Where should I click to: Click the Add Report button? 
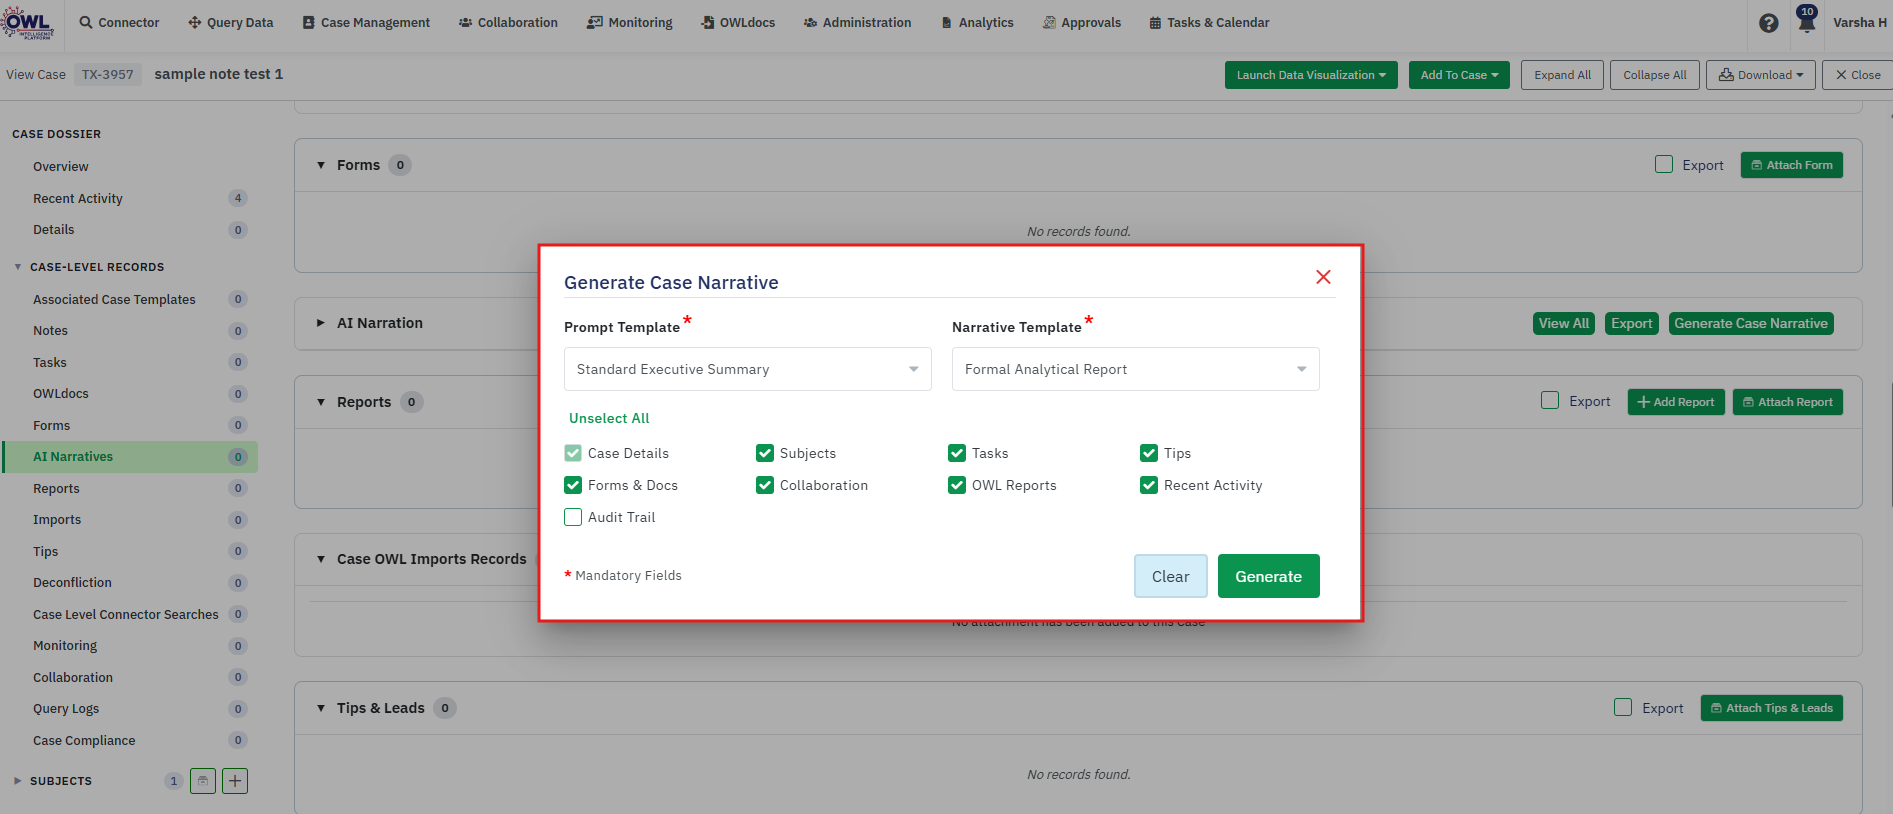coord(1676,402)
